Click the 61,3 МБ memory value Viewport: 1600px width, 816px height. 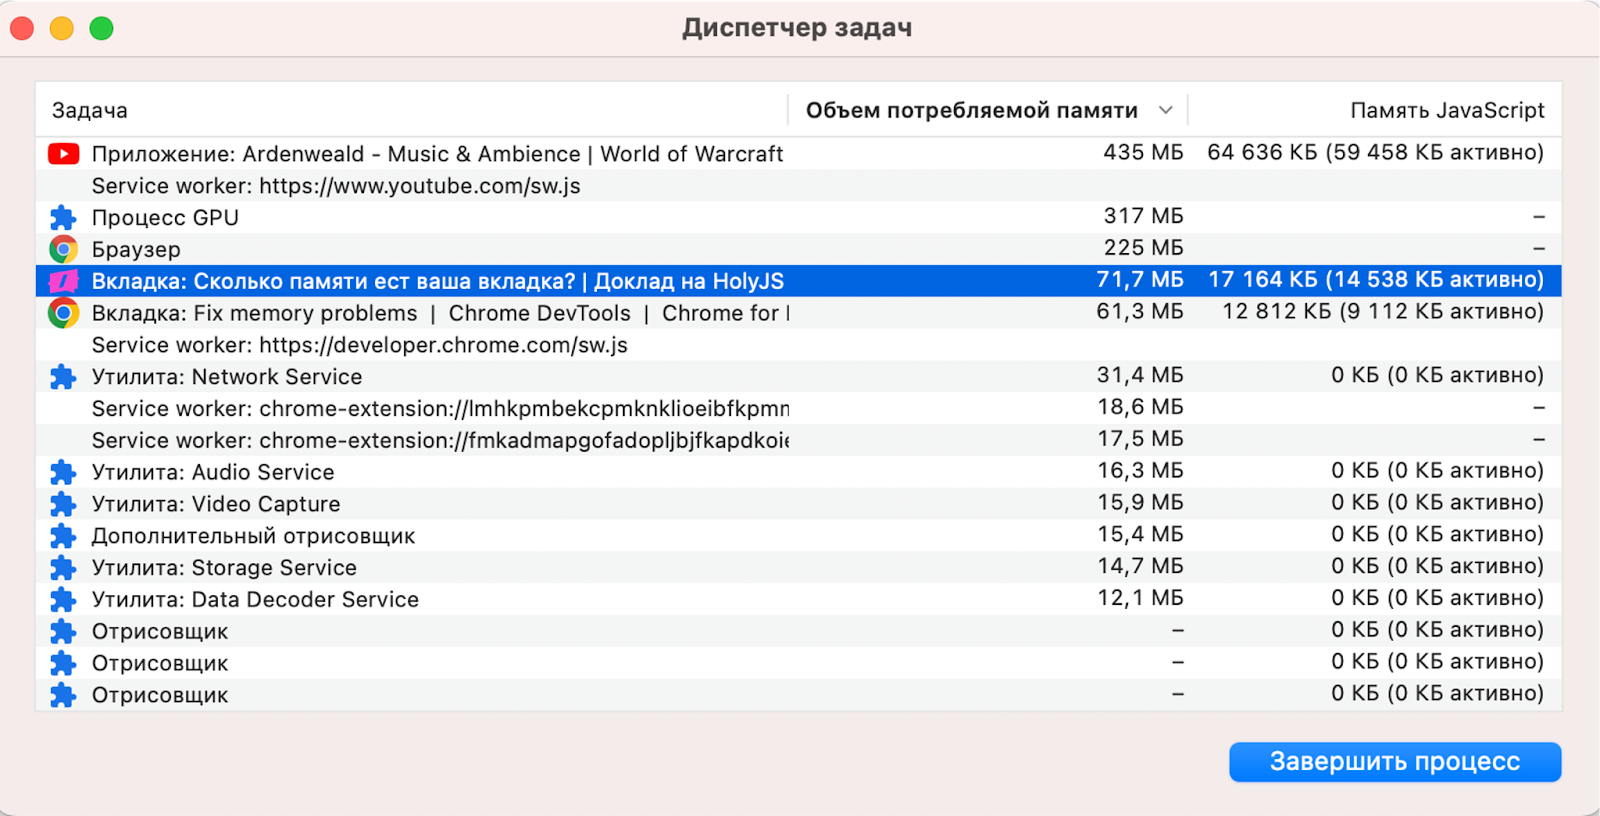[1140, 312]
